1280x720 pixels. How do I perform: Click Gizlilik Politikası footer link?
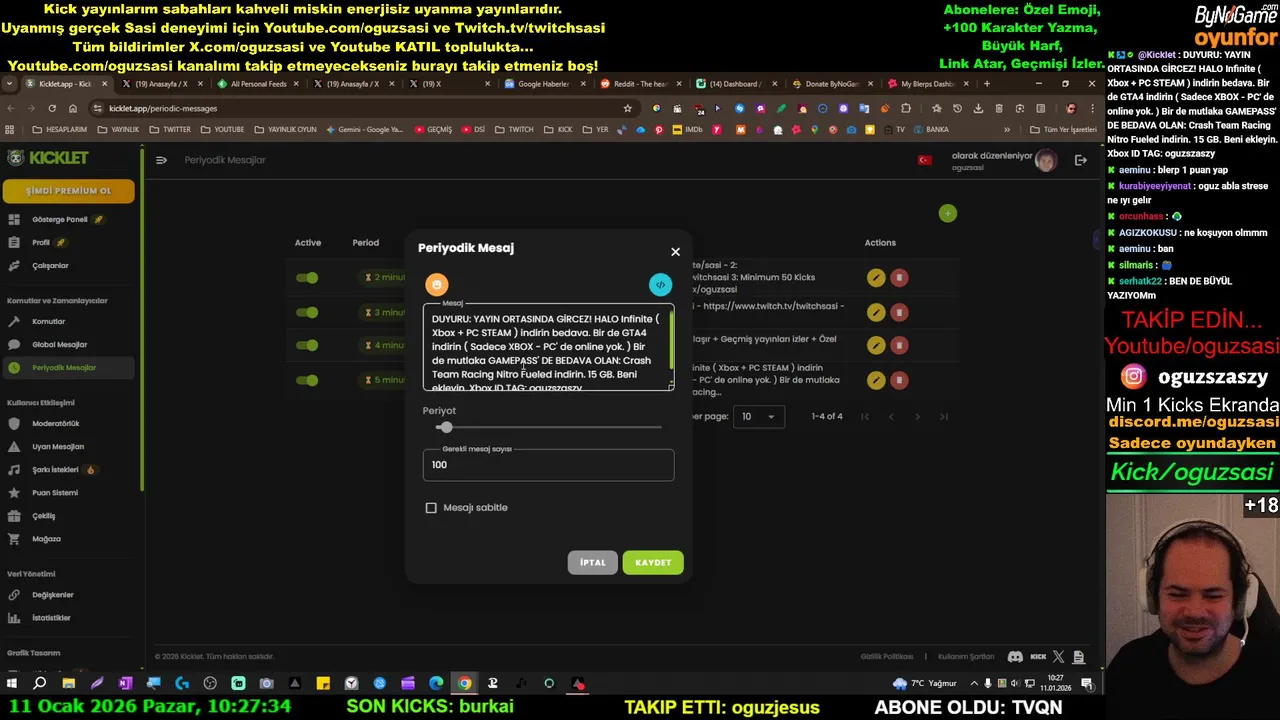click(887, 657)
